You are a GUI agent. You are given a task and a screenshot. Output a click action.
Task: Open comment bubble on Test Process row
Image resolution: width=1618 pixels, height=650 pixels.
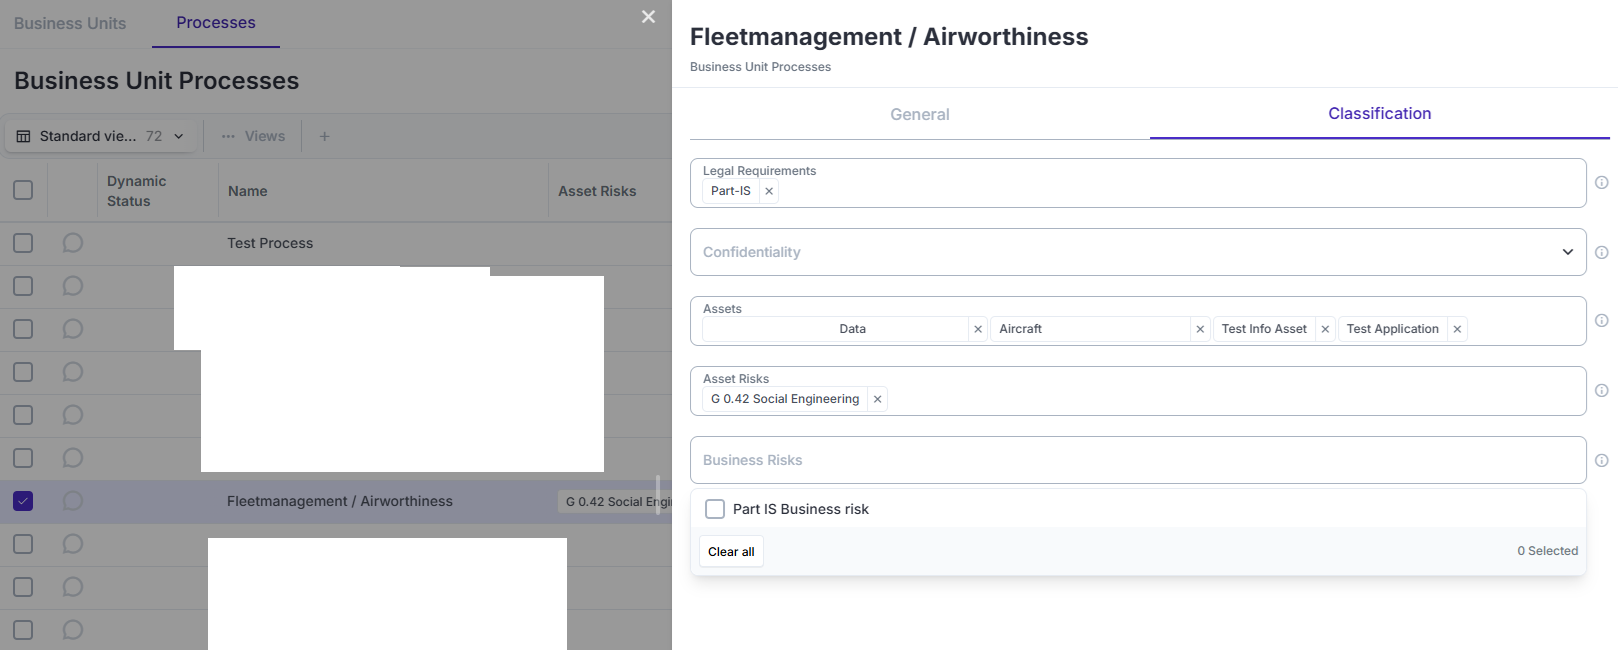tap(73, 243)
